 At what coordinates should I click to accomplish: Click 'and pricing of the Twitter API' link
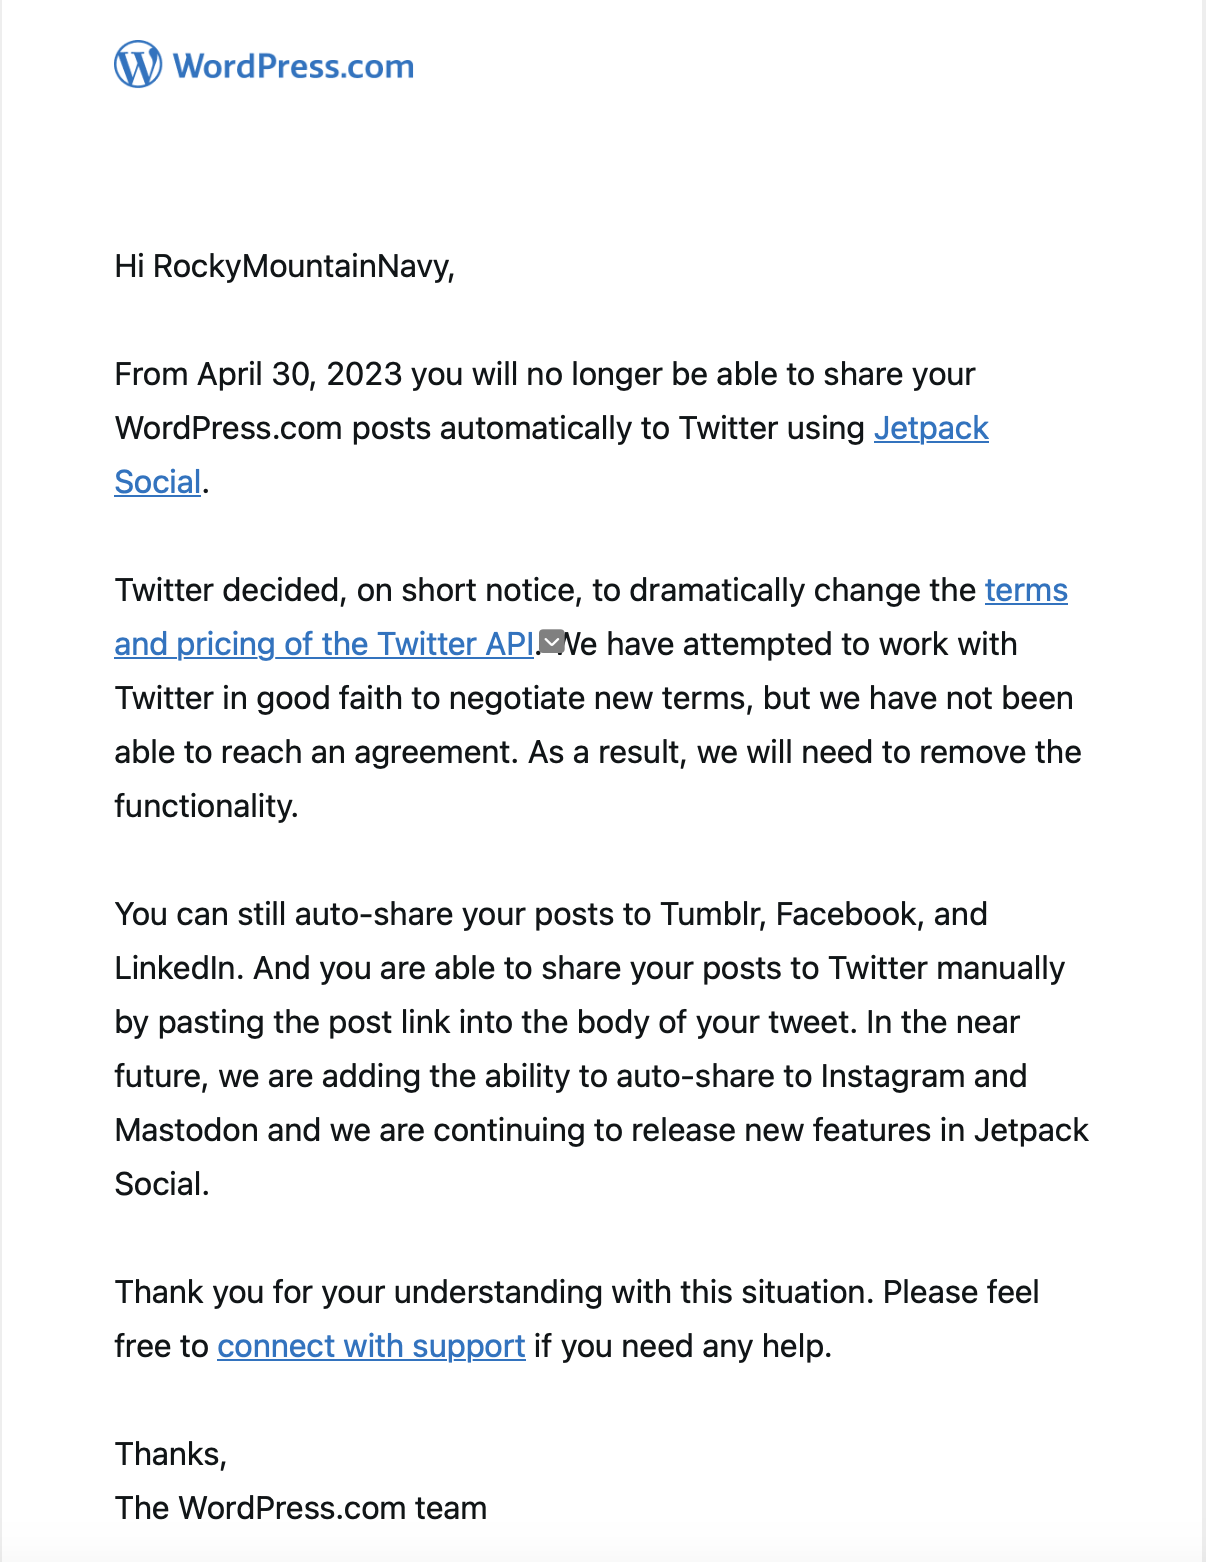pos(324,644)
